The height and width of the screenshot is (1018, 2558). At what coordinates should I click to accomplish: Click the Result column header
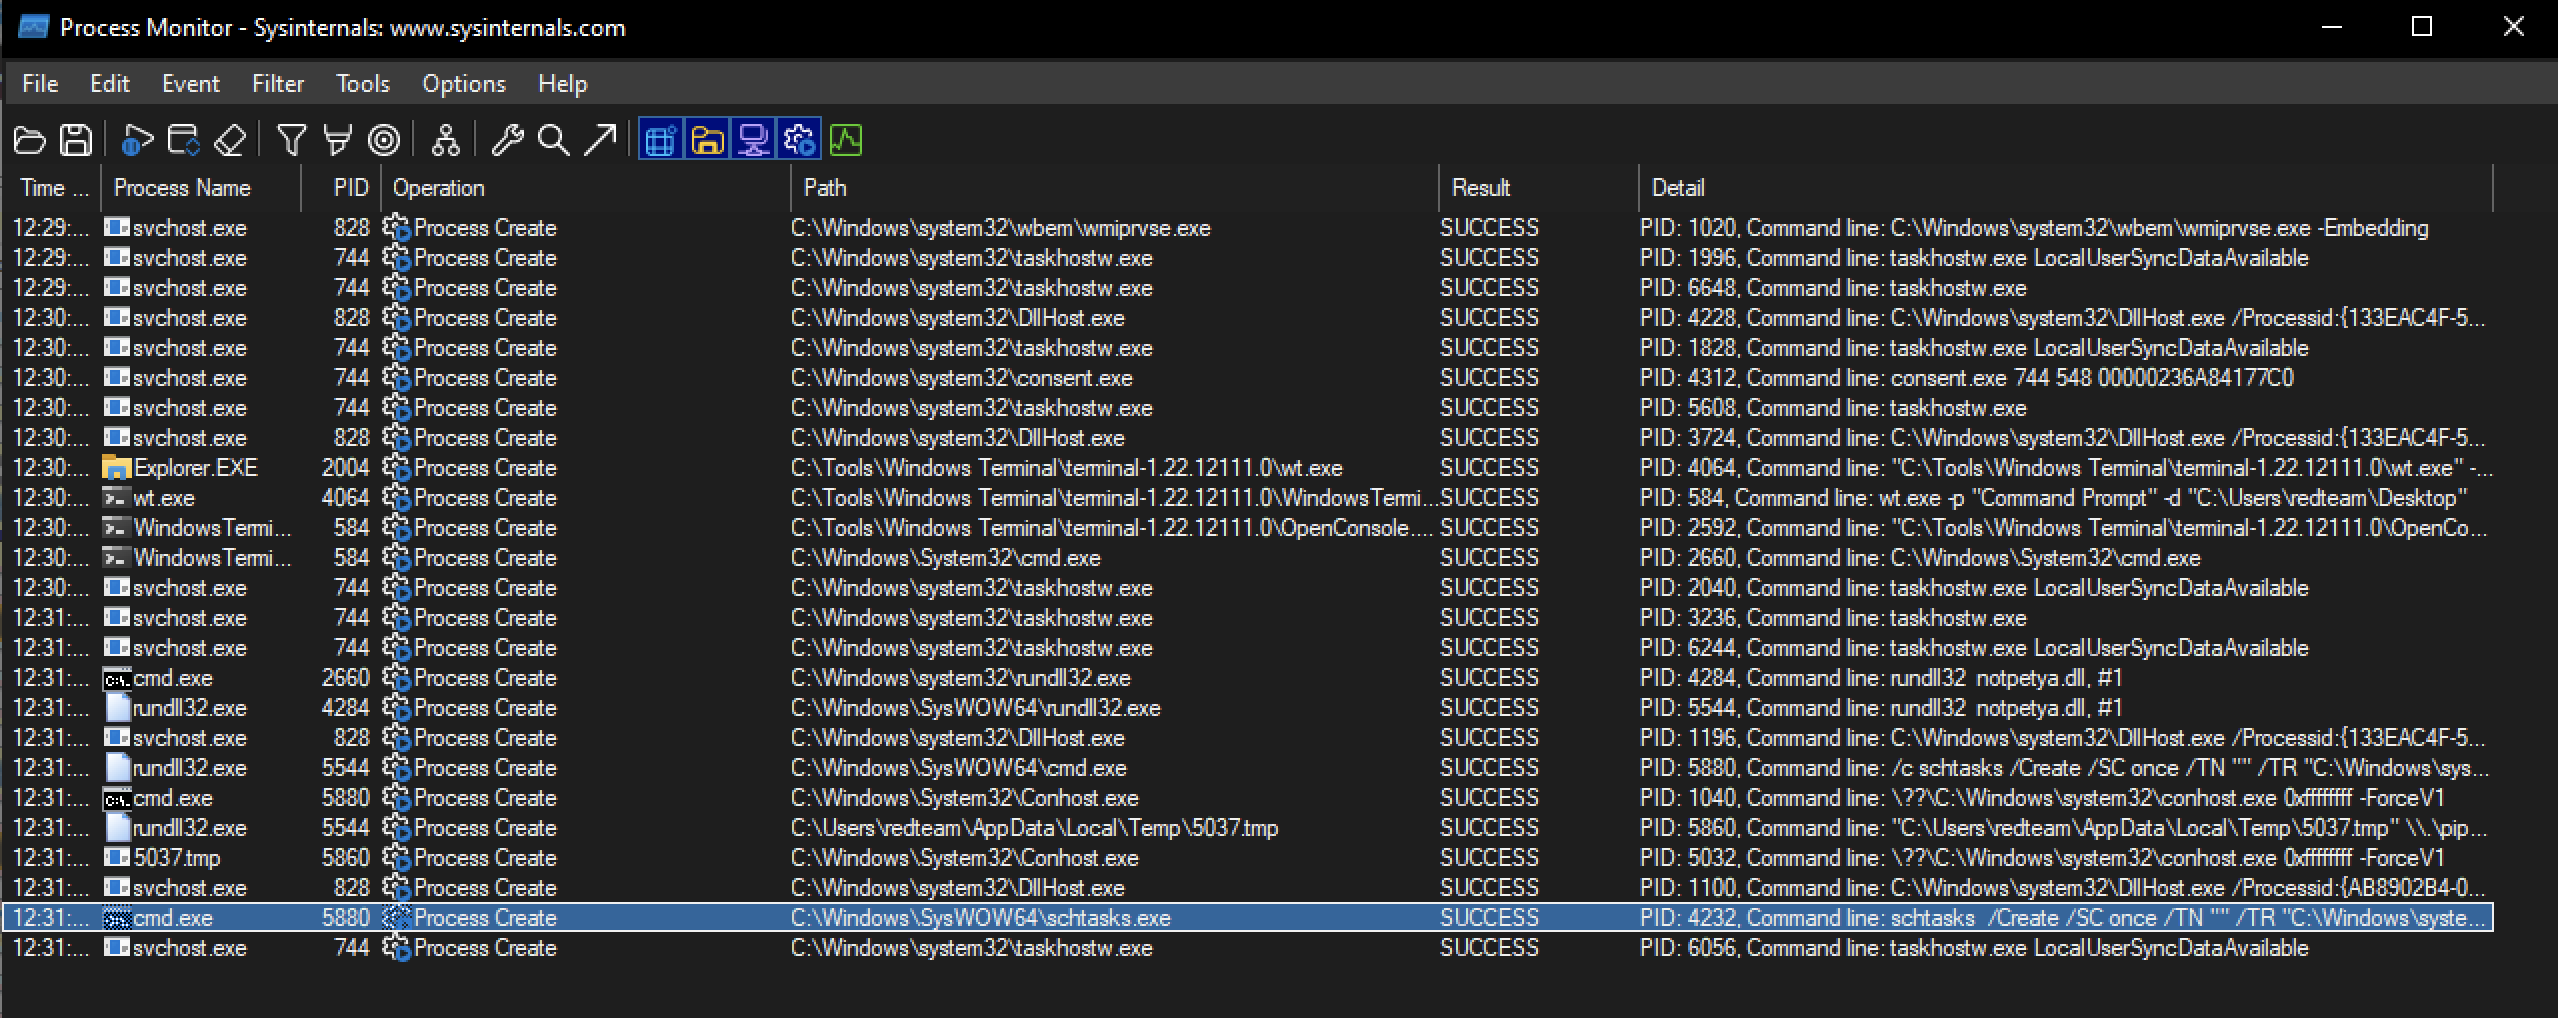[1539, 188]
